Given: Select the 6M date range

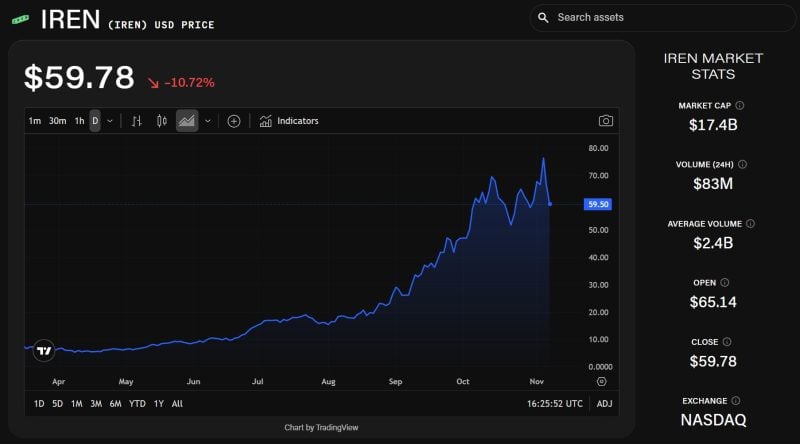Looking at the screenshot, I should 116,404.
